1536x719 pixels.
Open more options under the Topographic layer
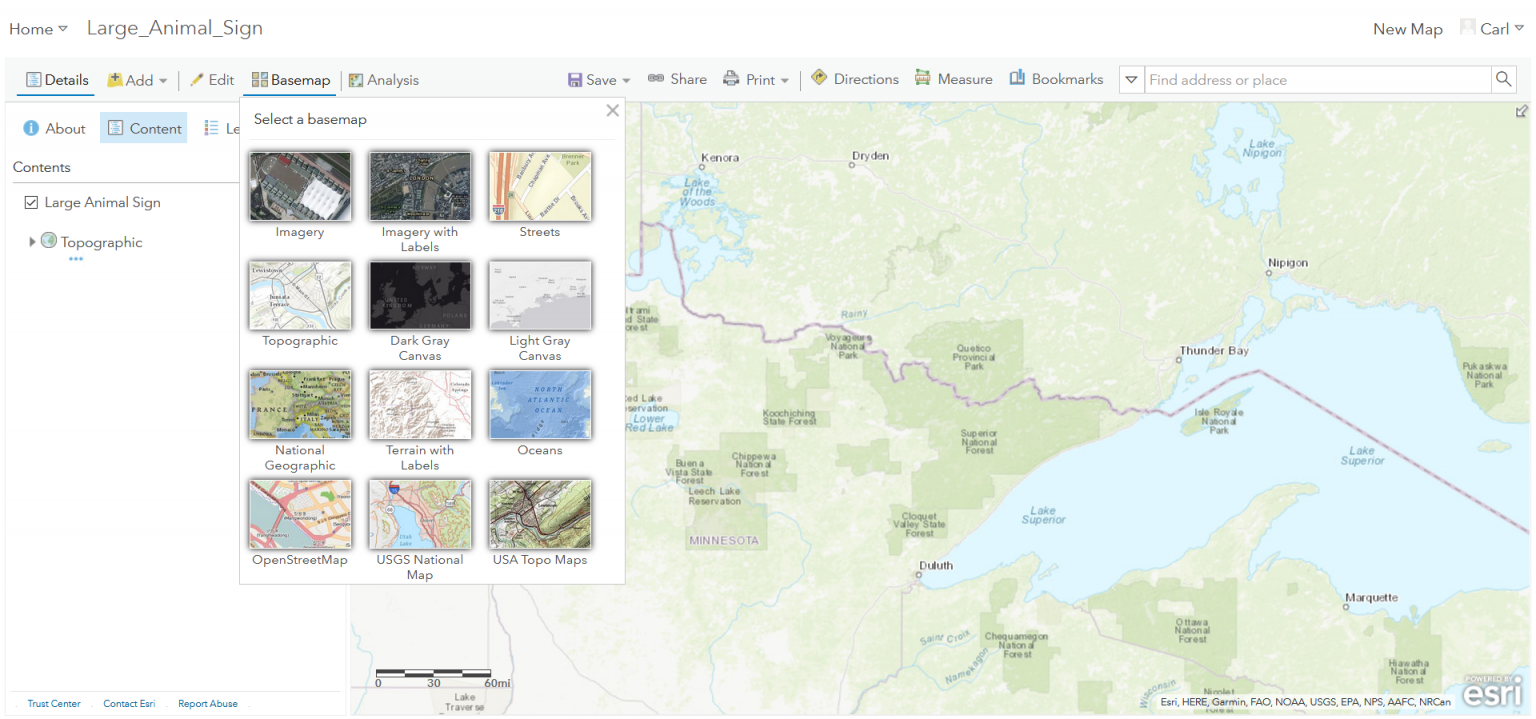tap(75, 259)
